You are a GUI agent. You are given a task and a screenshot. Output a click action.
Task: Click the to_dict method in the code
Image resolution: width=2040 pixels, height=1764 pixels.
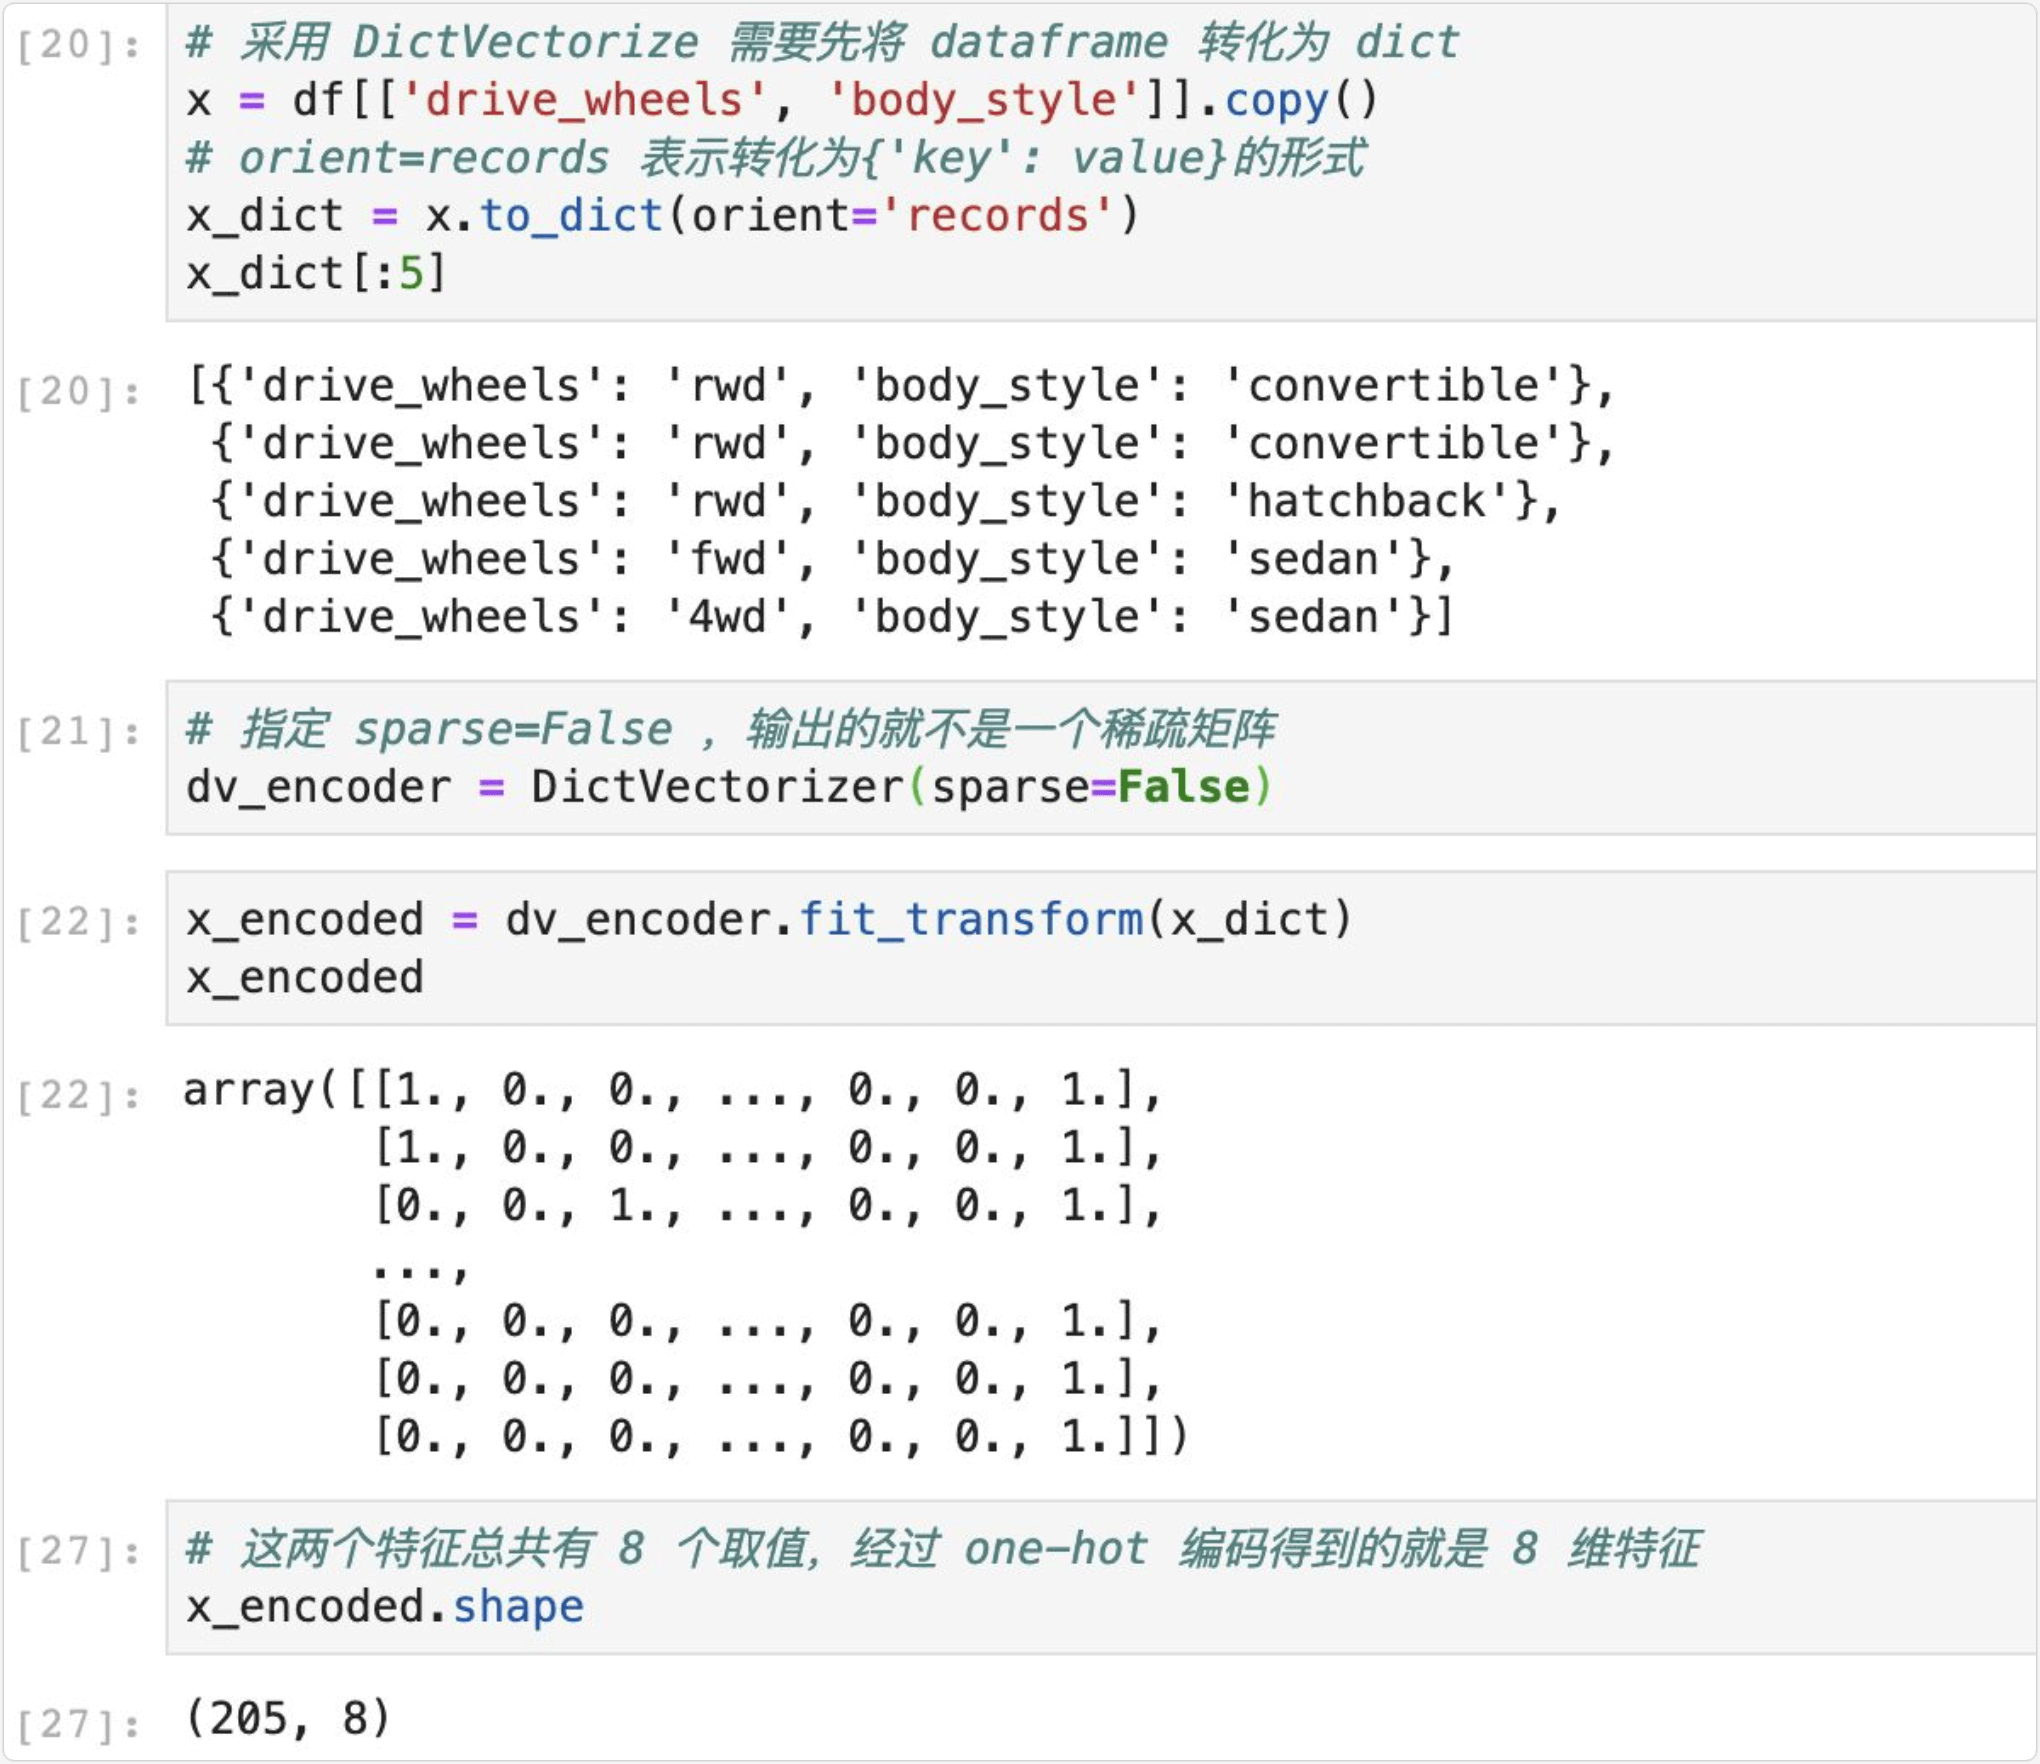tap(570, 216)
